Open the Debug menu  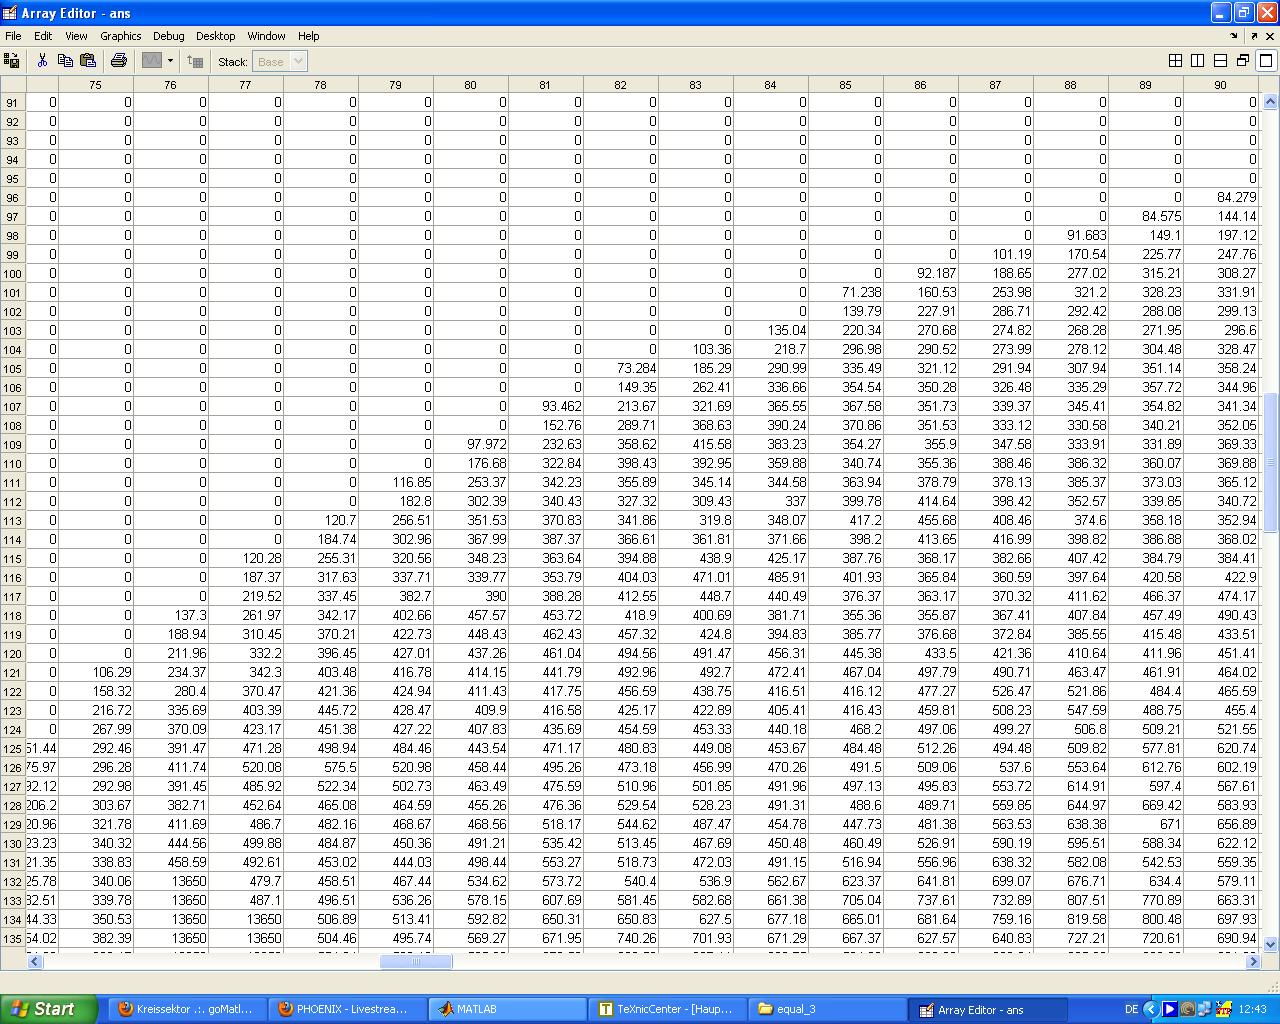pos(168,36)
